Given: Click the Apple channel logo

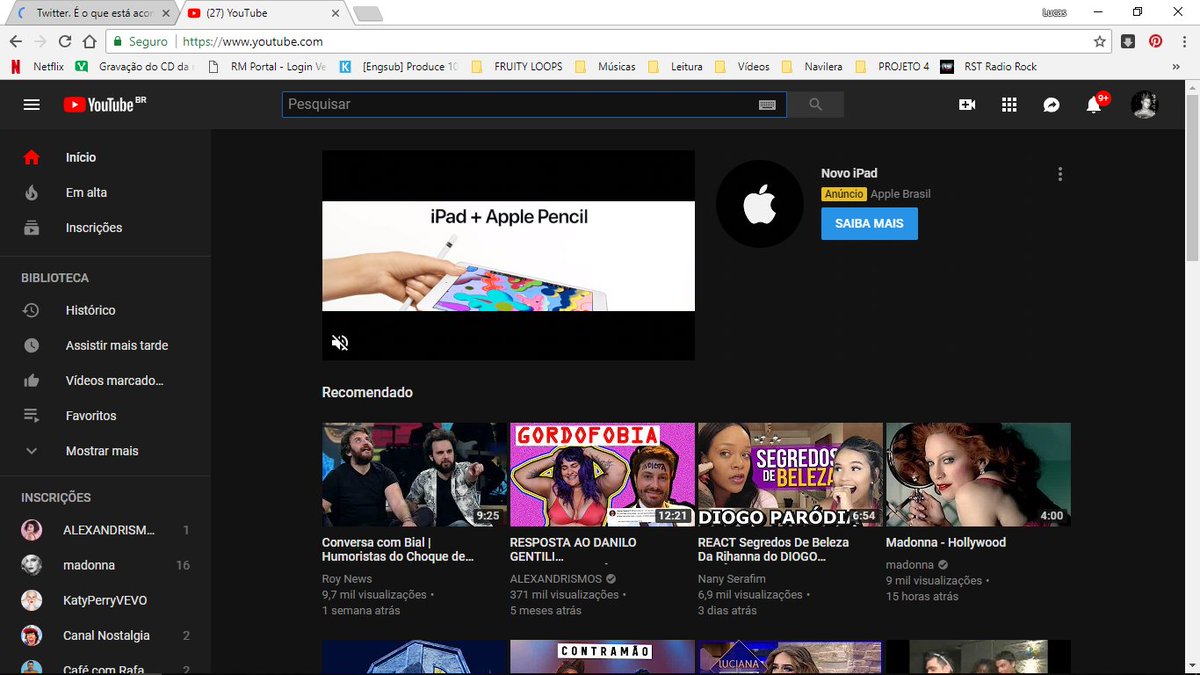Looking at the screenshot, I should coord(759,203).
